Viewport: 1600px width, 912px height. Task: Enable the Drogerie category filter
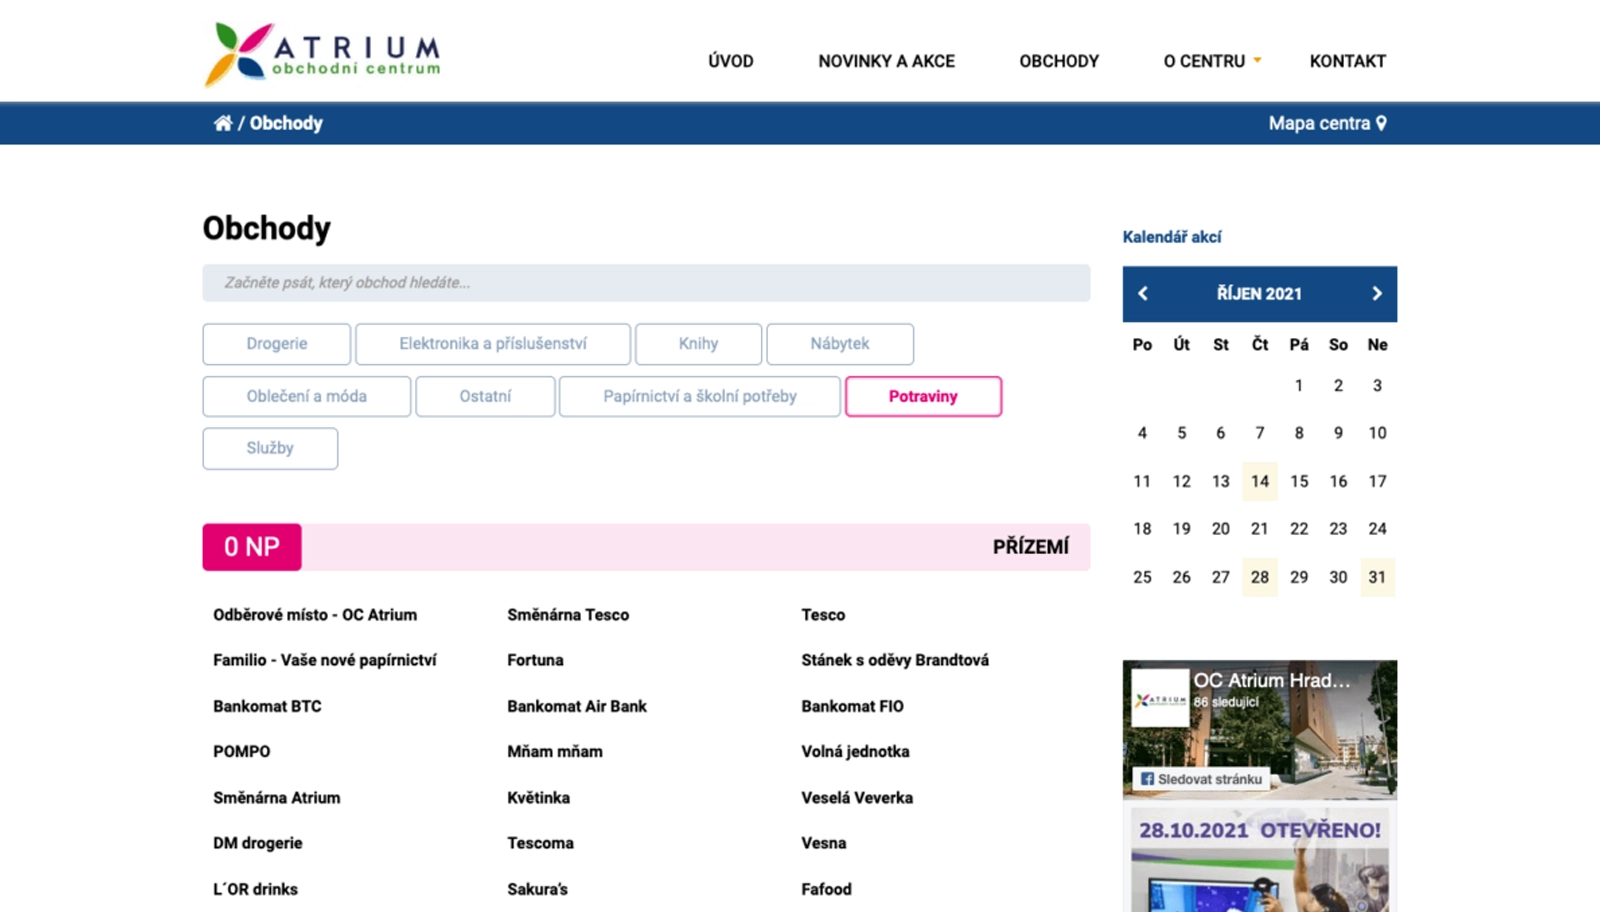276,343
